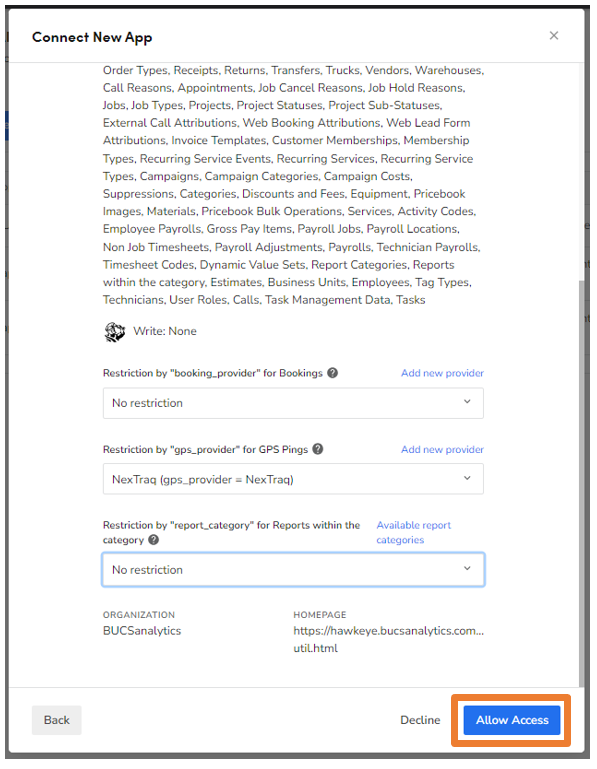Click the Write: None permission icon
Image resolution: width=597 pixels, height=769 pixels.
coord(115,332)
